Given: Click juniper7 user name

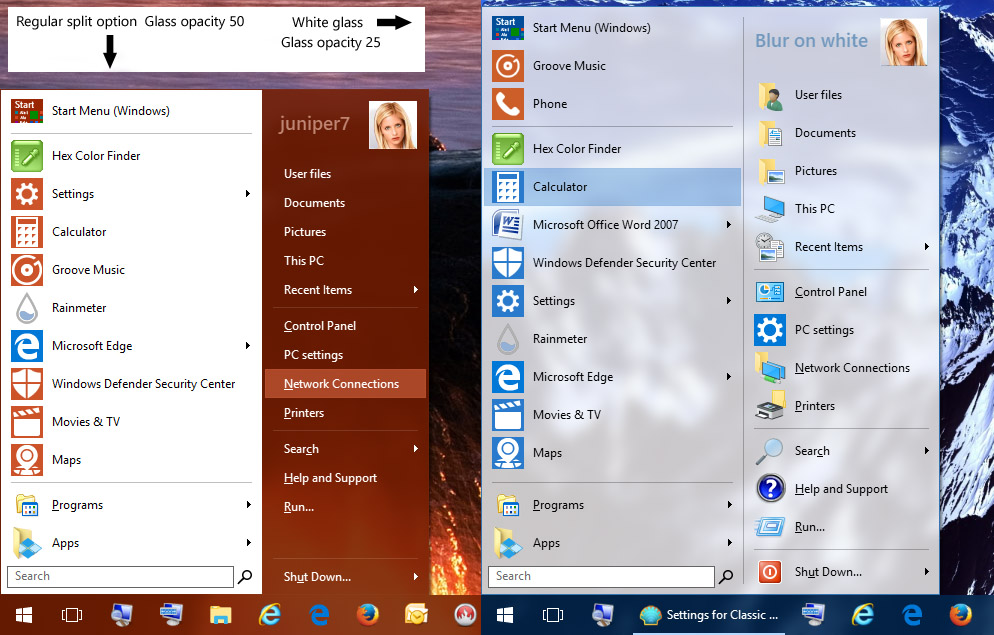Looking at the screenshot, I should tap(314, 124).
